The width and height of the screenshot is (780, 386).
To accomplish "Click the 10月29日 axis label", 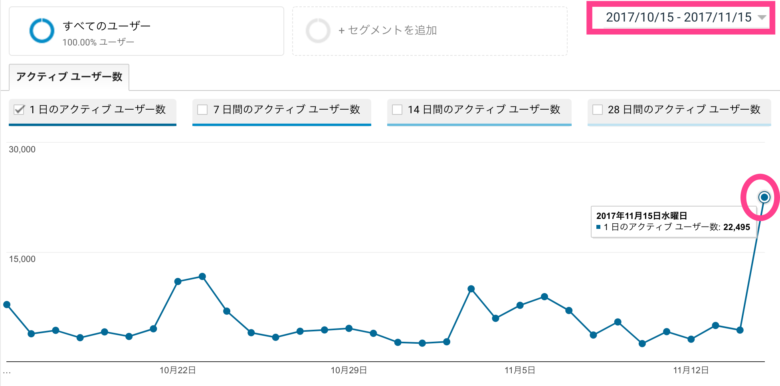I will 349,370.
